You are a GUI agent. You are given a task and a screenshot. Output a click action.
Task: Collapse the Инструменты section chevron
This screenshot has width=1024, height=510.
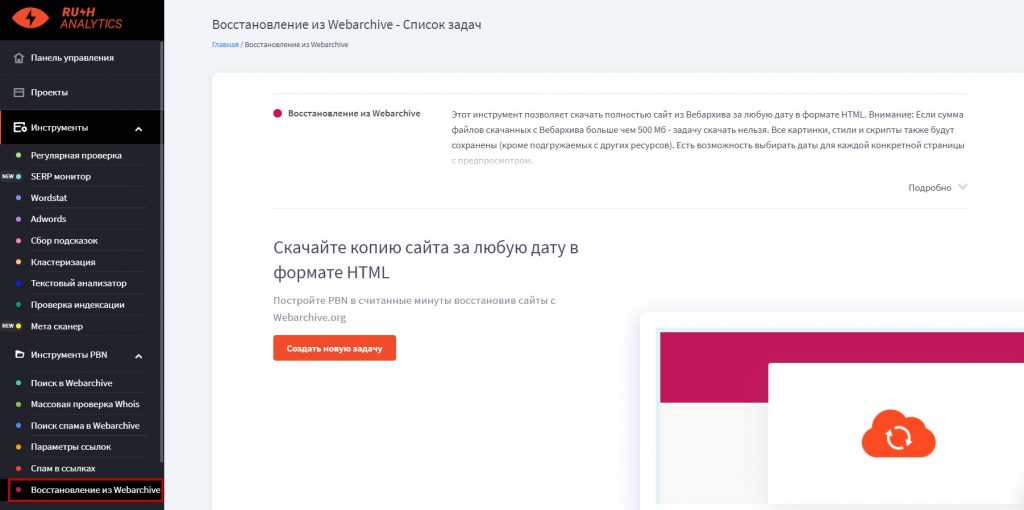138,129
